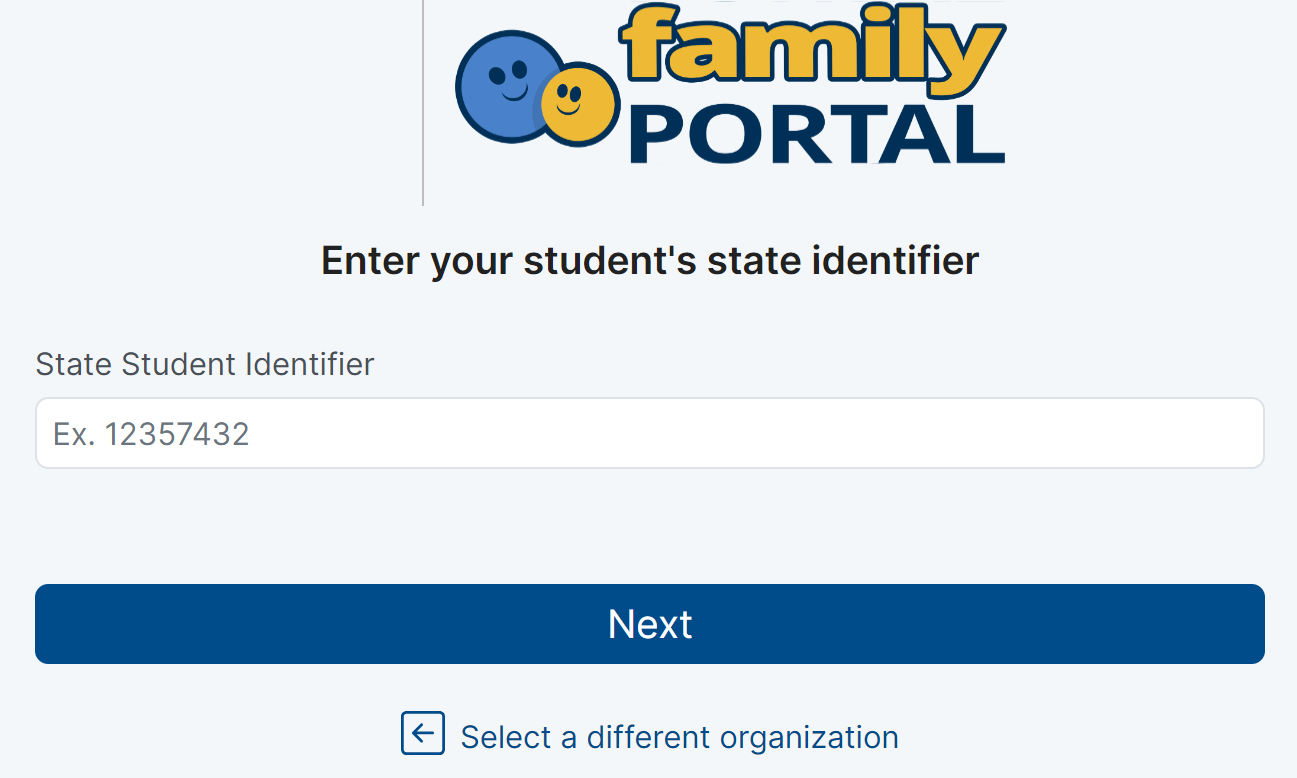The image size is (1297, 778).
Task: Go back using the organization selection link
Action: [x=677, y=736]
